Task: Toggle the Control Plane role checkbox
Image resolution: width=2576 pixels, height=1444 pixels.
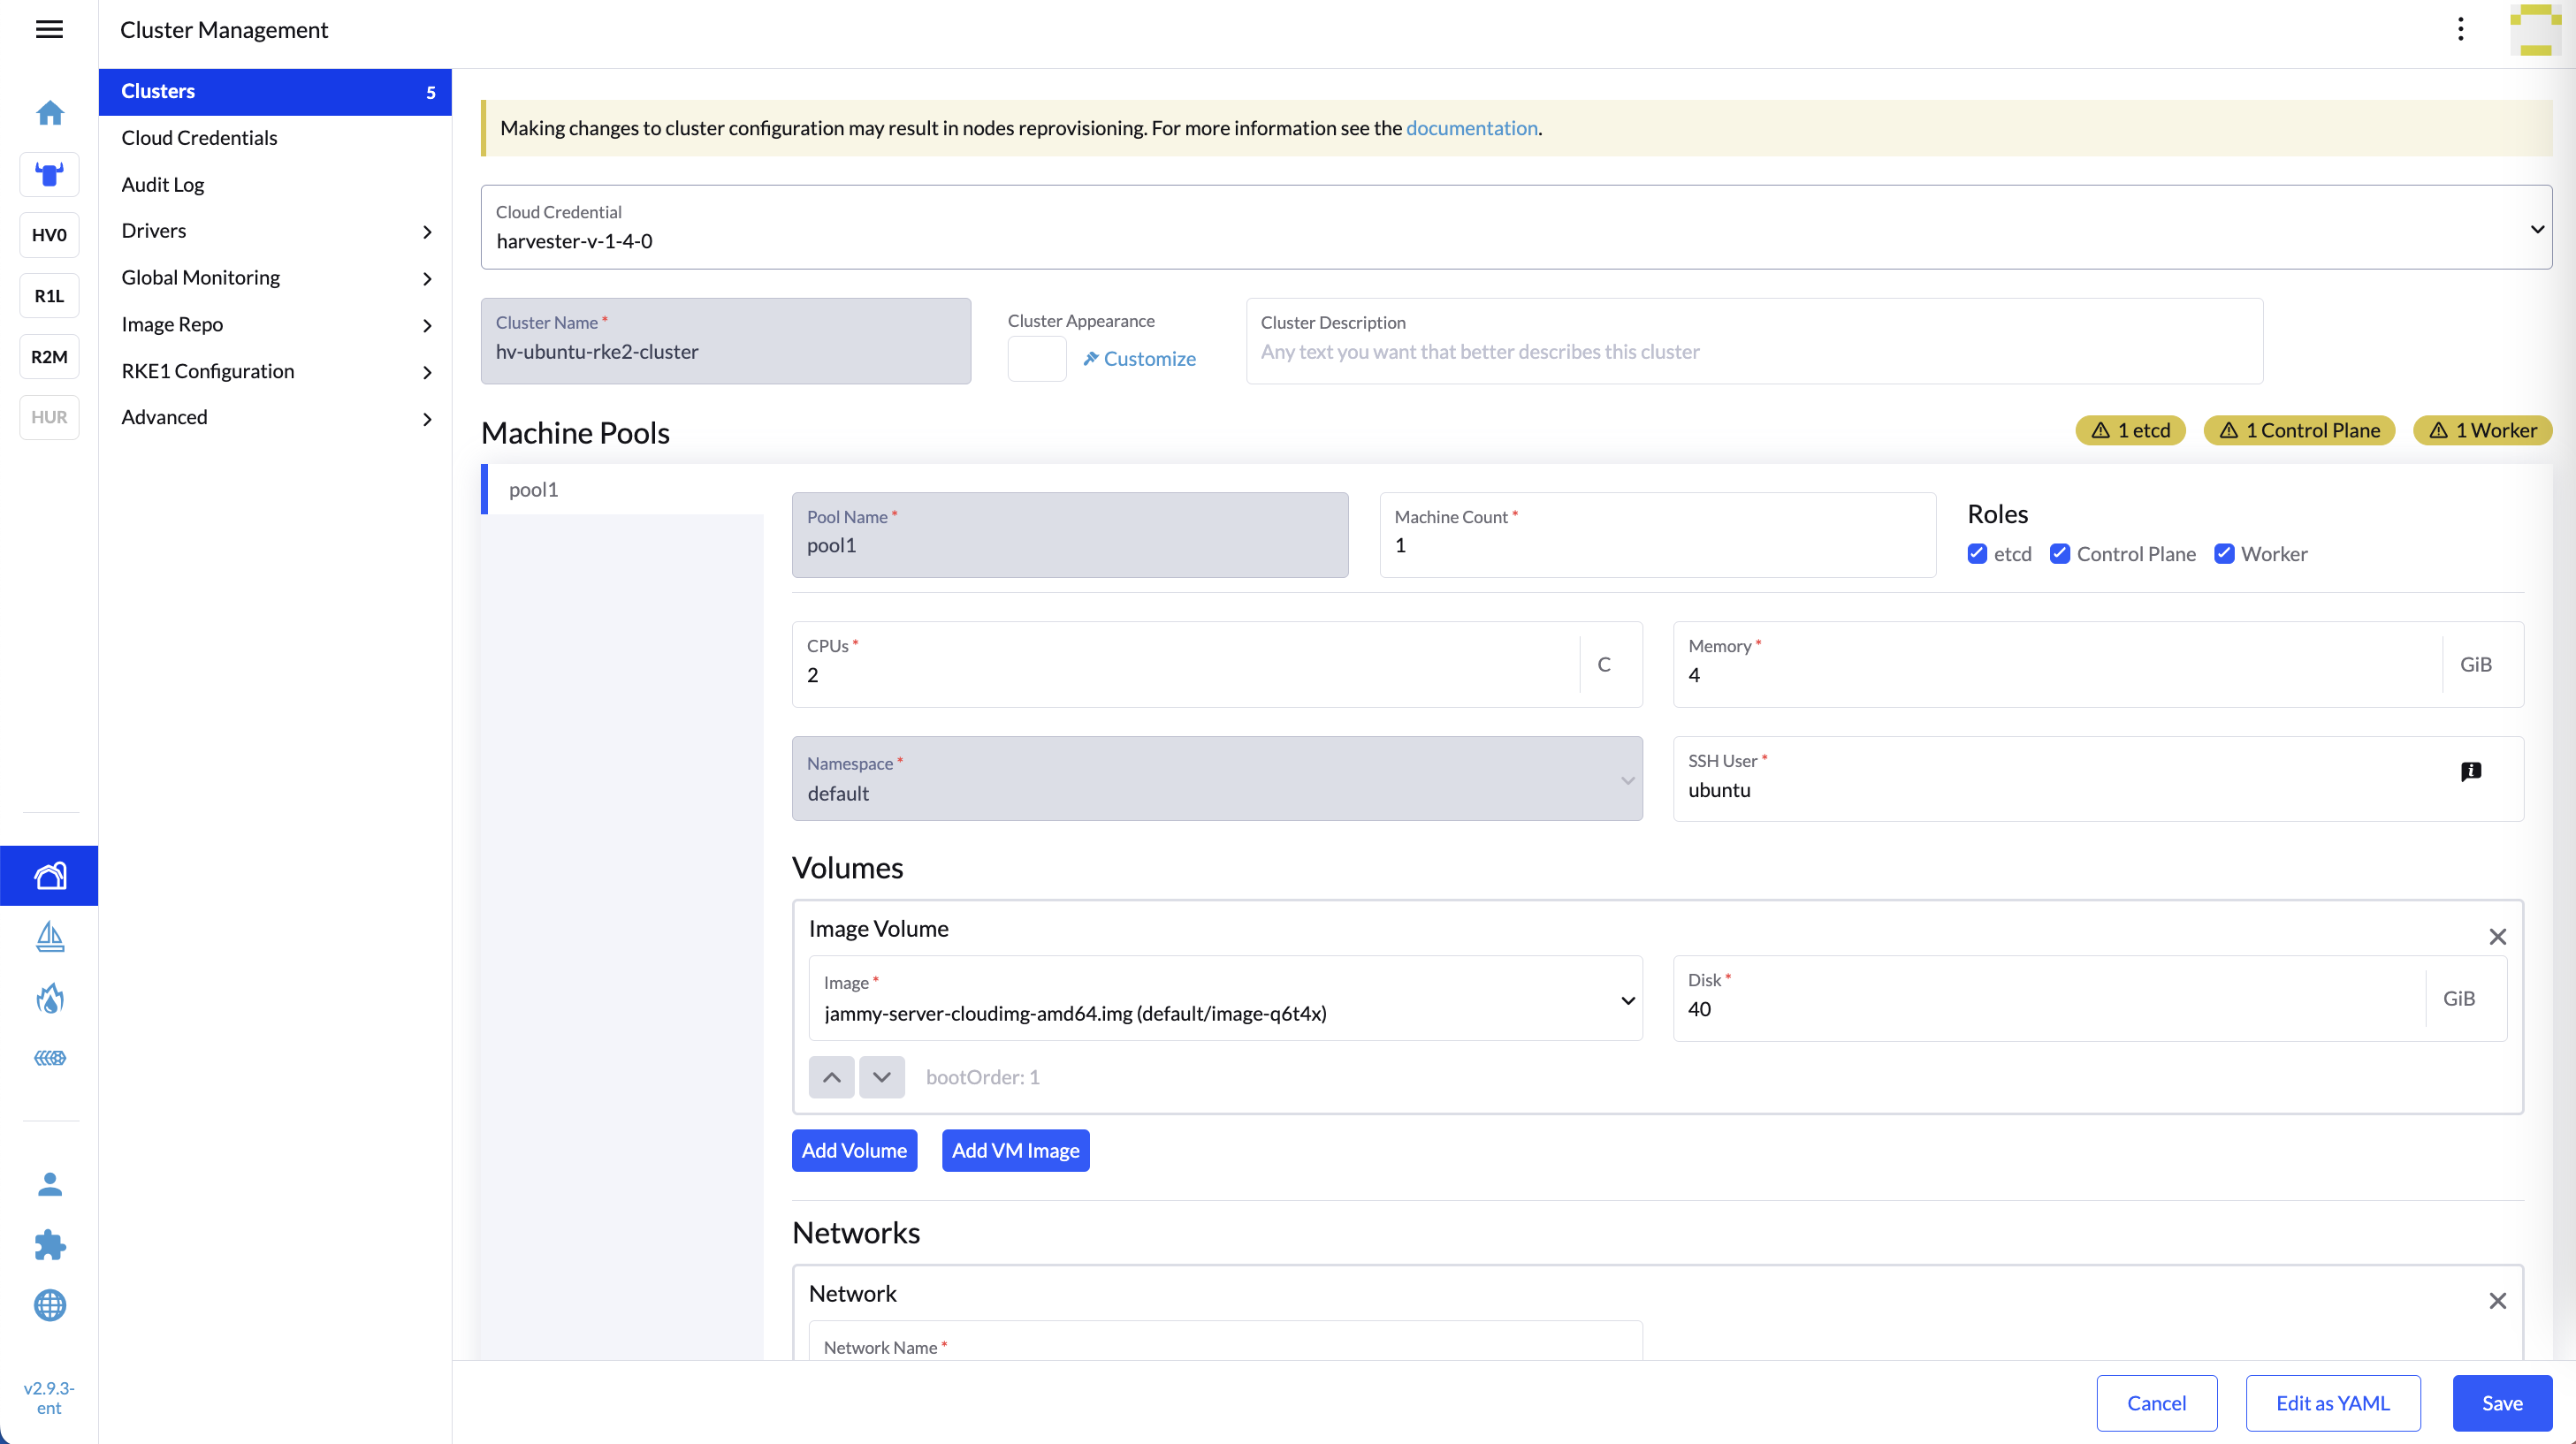Action: click(2059, 554)
